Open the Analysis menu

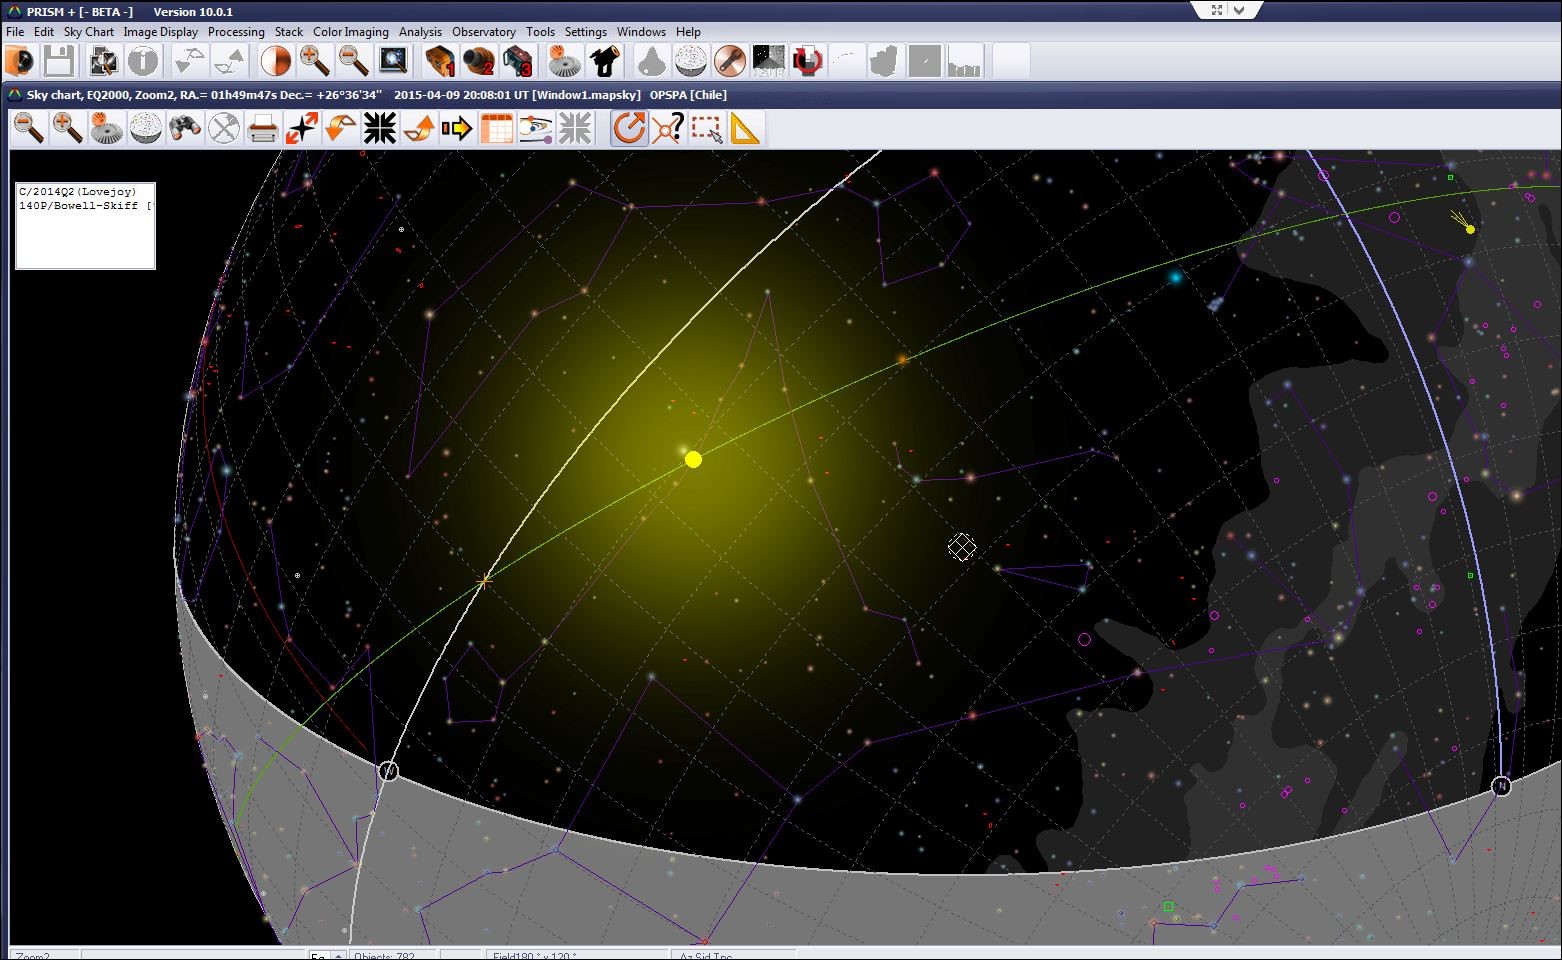[x=420, y=32]
